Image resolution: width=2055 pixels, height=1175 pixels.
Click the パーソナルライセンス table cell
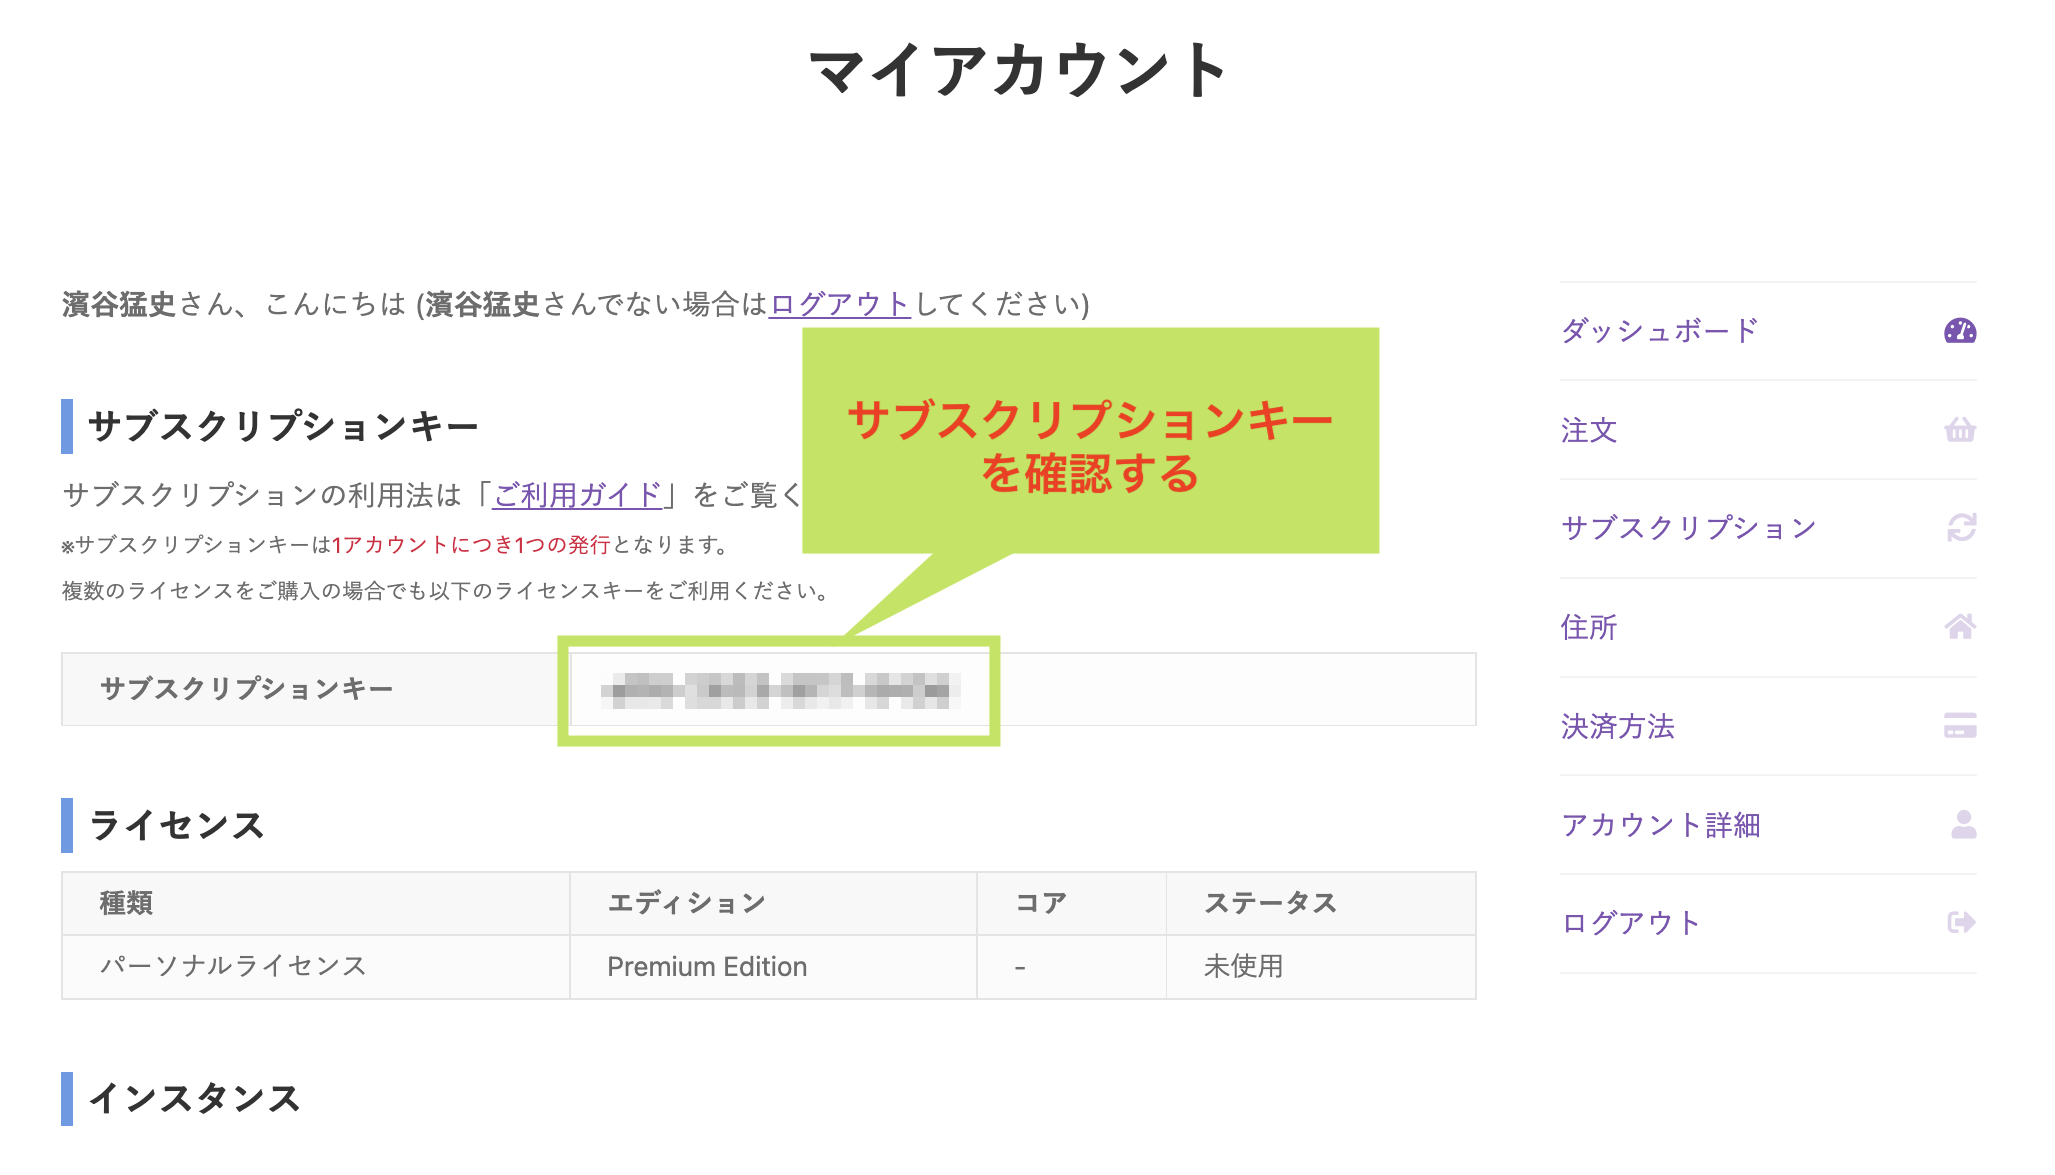click(233, 966)
